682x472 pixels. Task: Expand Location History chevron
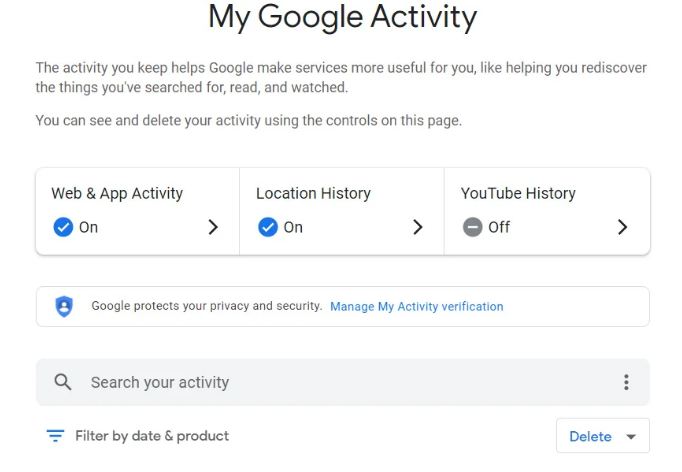(418, 227)
